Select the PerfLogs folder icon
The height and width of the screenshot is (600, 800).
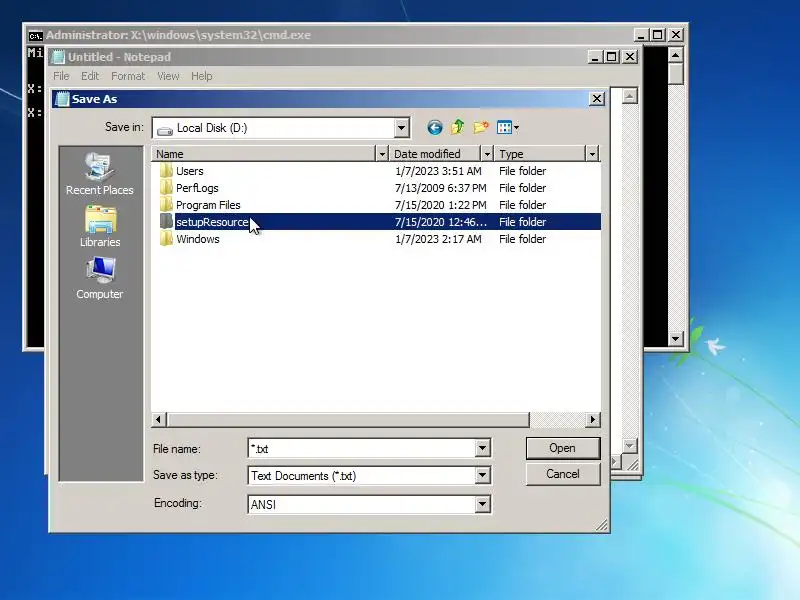click(x=166, y=188)
